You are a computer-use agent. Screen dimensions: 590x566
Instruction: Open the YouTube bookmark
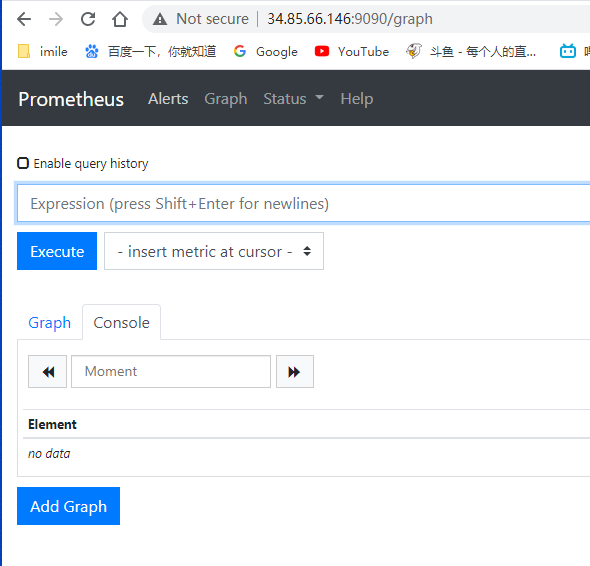(x=352, y=52)
